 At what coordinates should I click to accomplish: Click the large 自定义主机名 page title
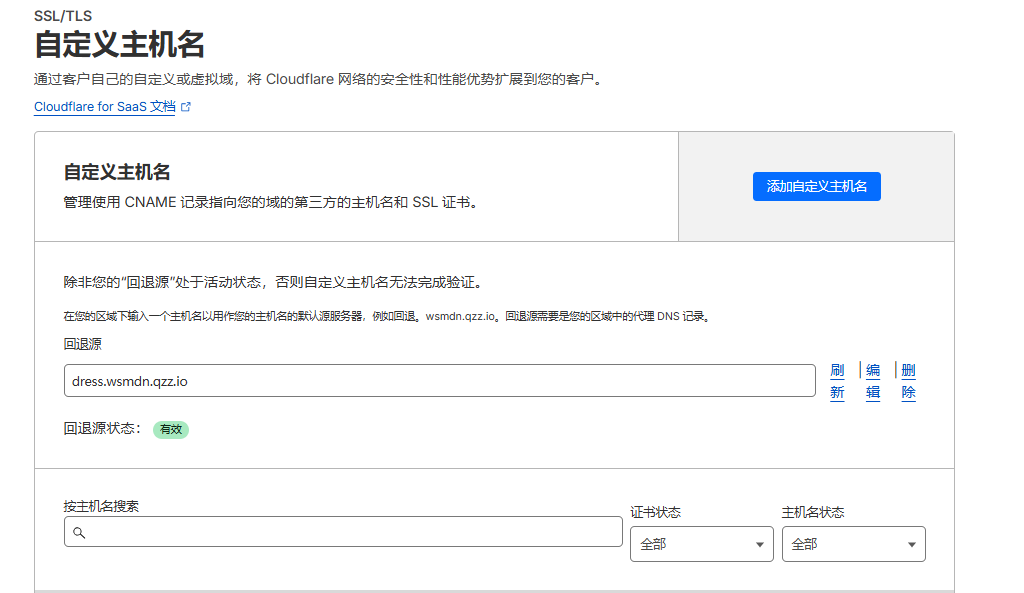(120, 45)
